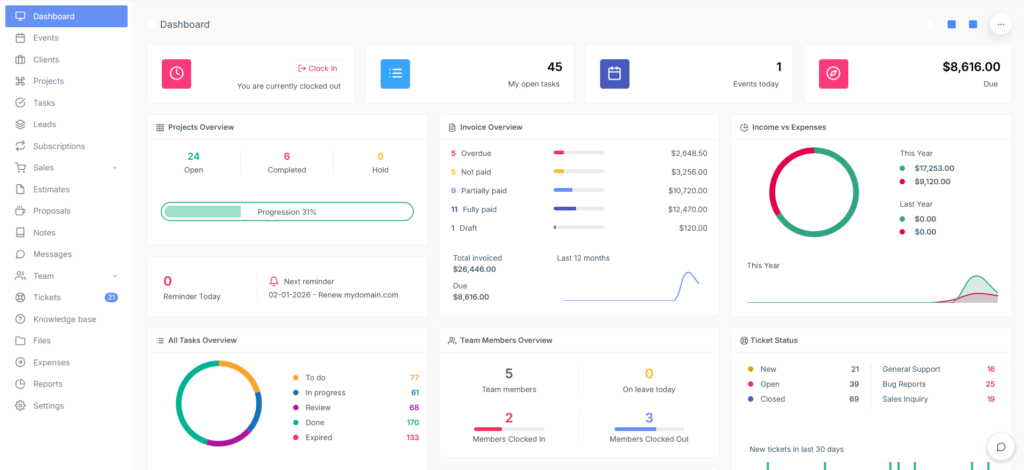The width and height of the screenshot is (1024, 470).
Task: Click the pink clock icon tile
Action: pos(176,73)
